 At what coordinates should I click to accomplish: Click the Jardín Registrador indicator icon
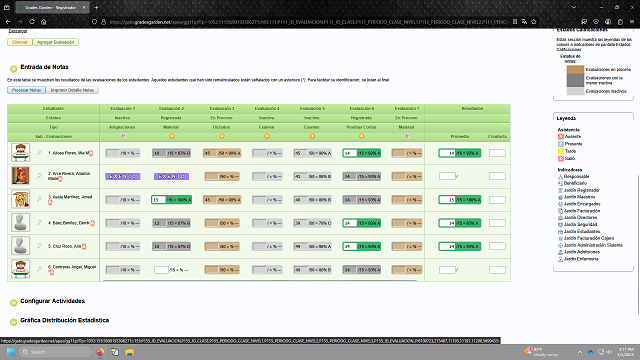click(560, 190)
